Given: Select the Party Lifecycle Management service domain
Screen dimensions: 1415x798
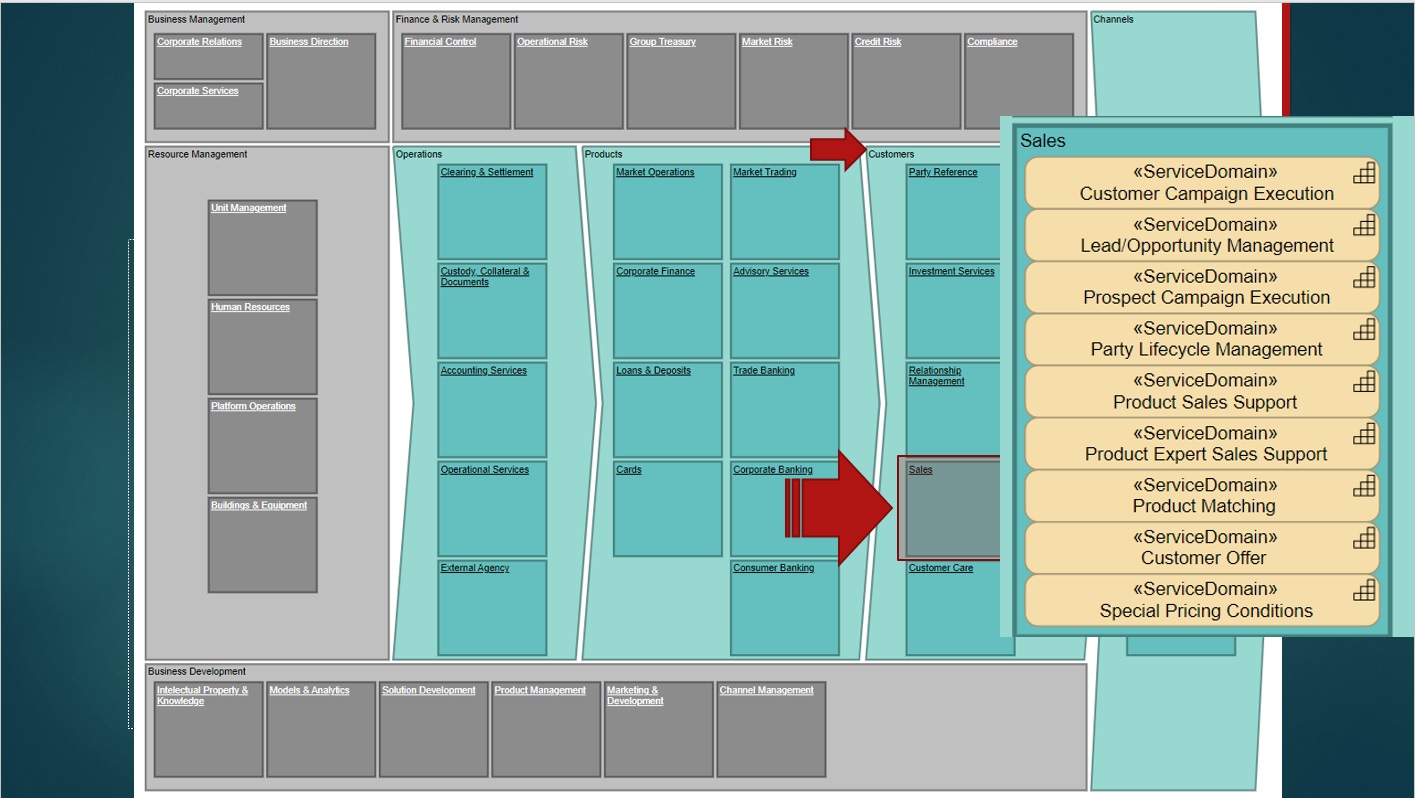Looking at the screenshot, I should [1202, 339].
